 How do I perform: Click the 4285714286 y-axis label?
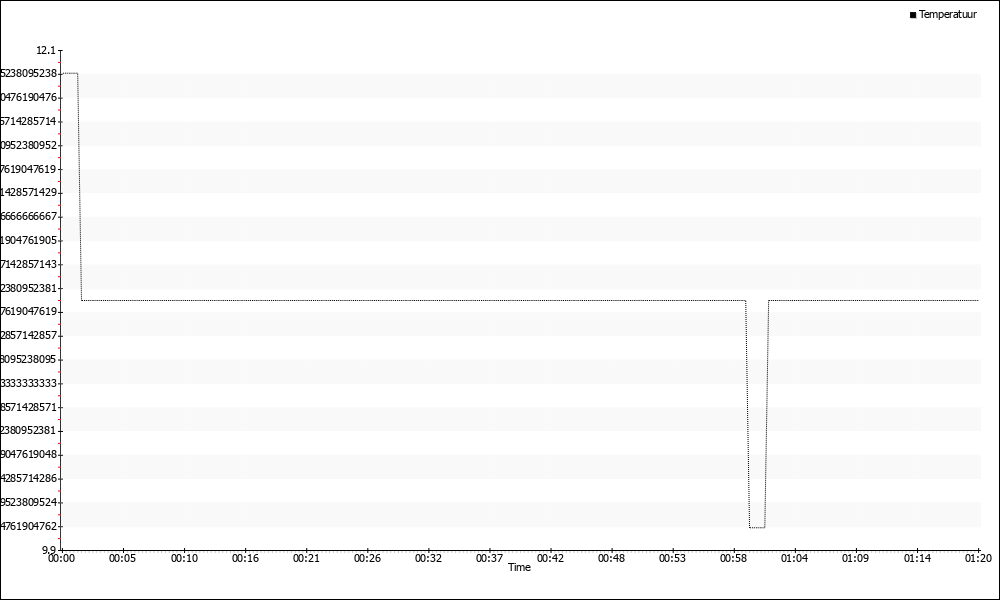(x=29, y=478)
